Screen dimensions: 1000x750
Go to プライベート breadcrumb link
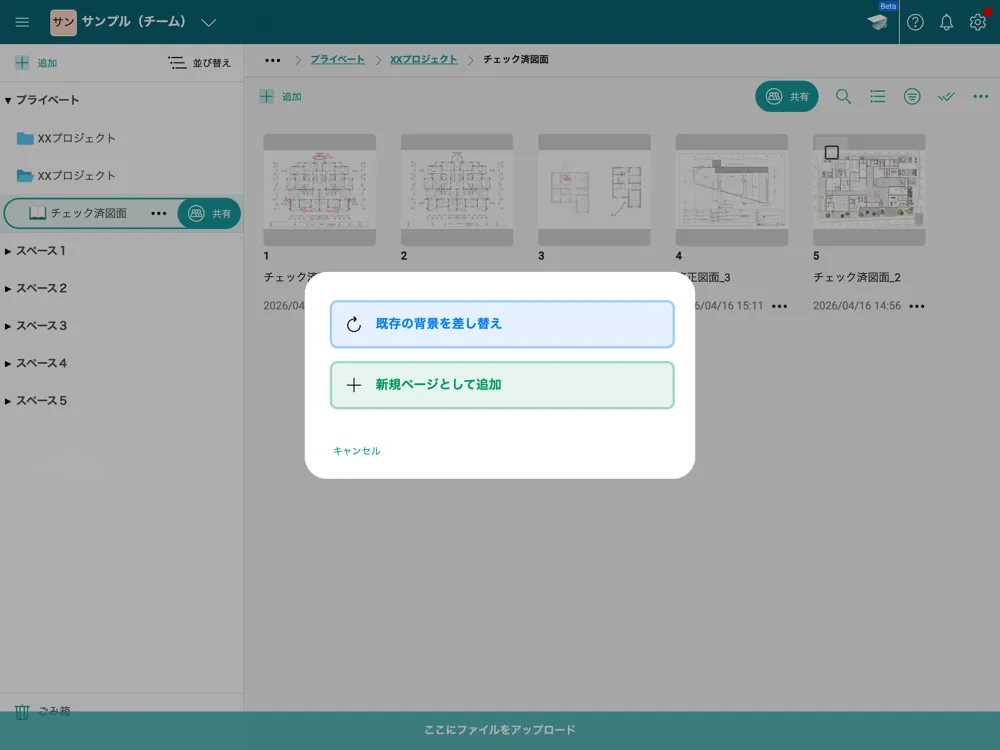pos(337,59)
